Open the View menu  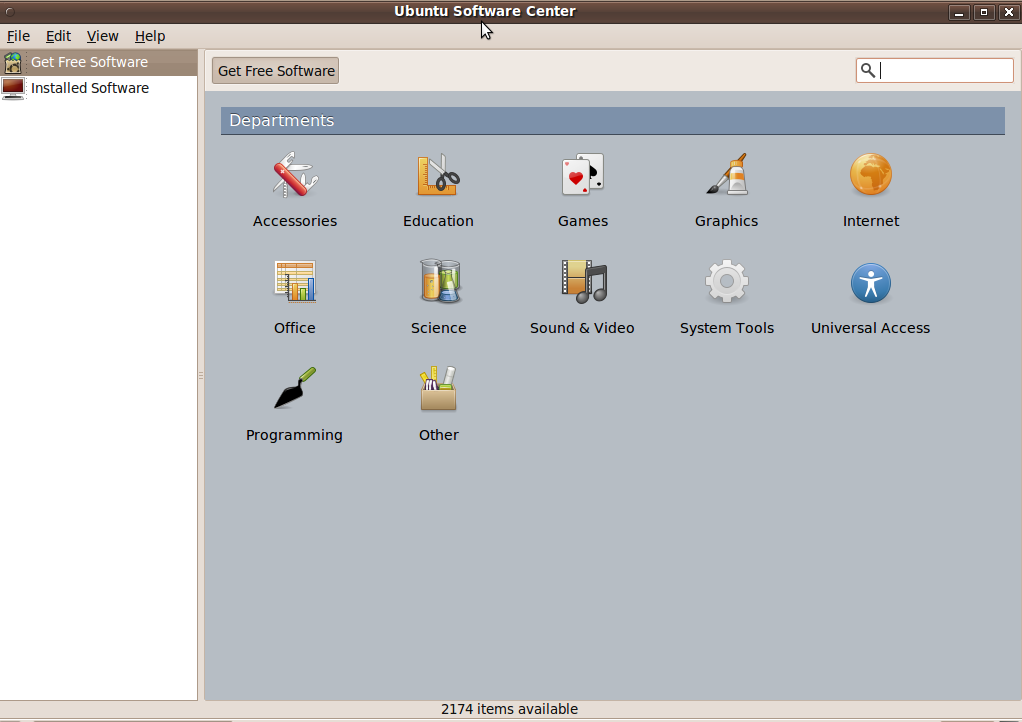[102, 36]
